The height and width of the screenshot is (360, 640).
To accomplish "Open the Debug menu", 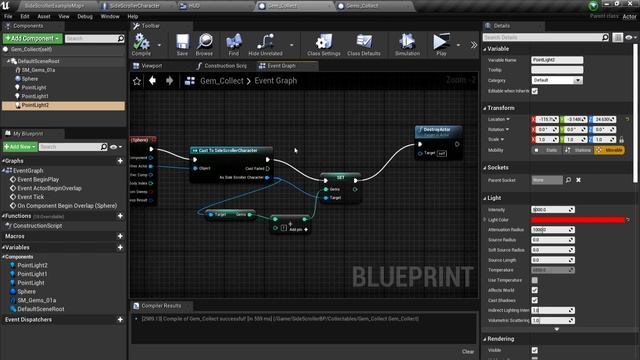I will click(x=85, y=16).
